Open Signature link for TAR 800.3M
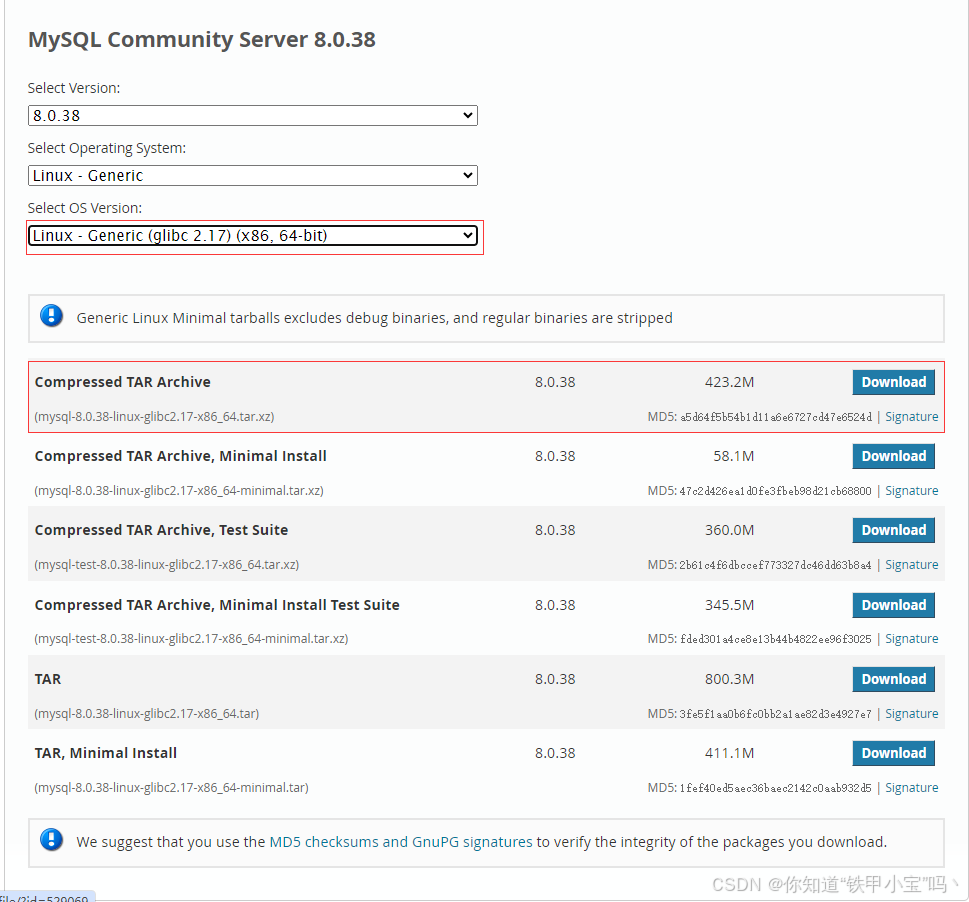 click(912, 714)
